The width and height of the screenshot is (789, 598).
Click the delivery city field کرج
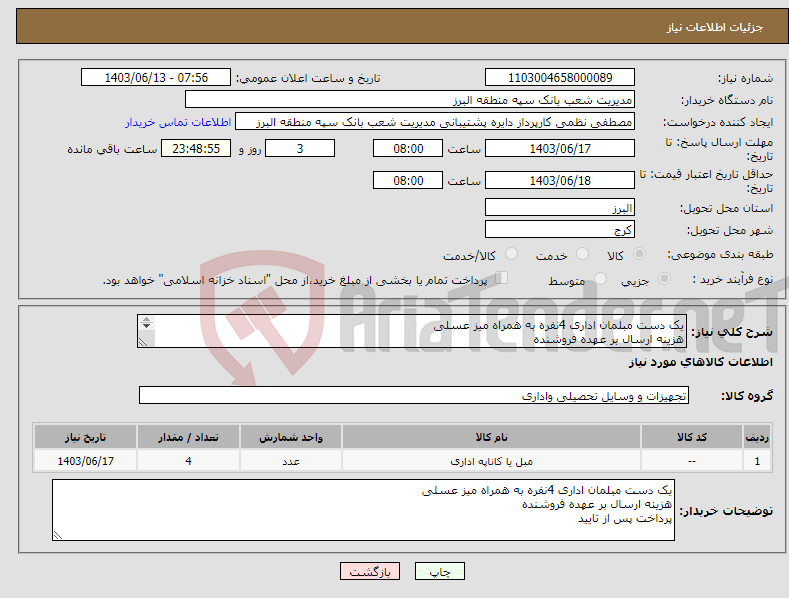coord(560,230)
